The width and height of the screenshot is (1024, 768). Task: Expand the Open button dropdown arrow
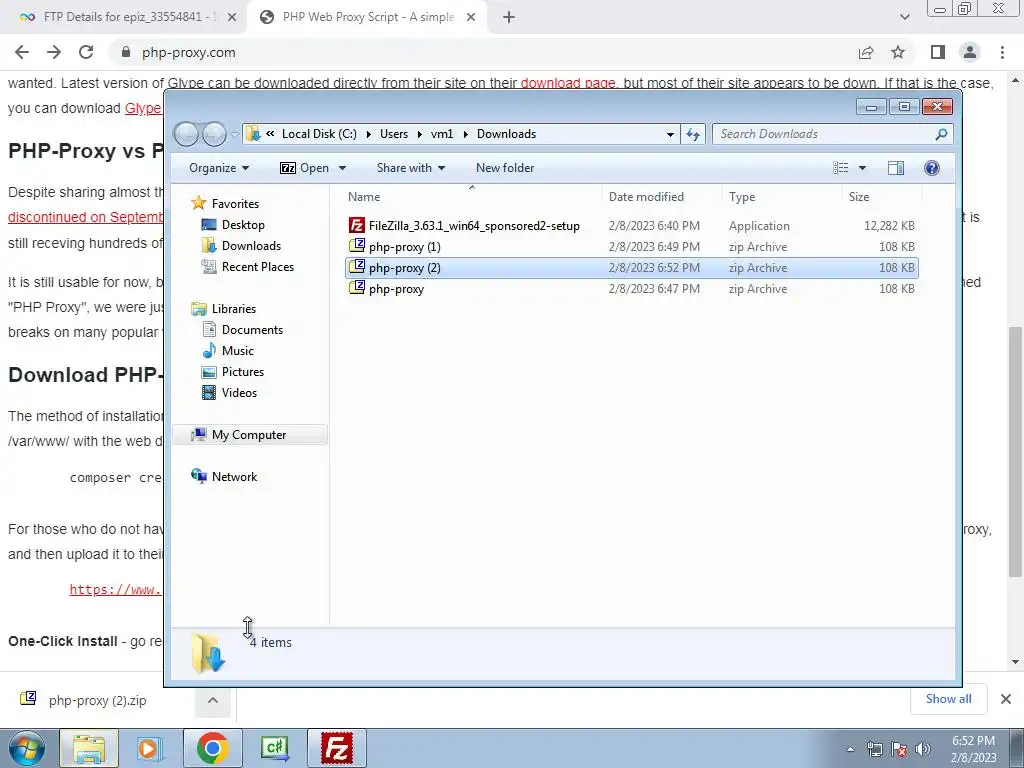pyautogui.click(x=342, y=168)
